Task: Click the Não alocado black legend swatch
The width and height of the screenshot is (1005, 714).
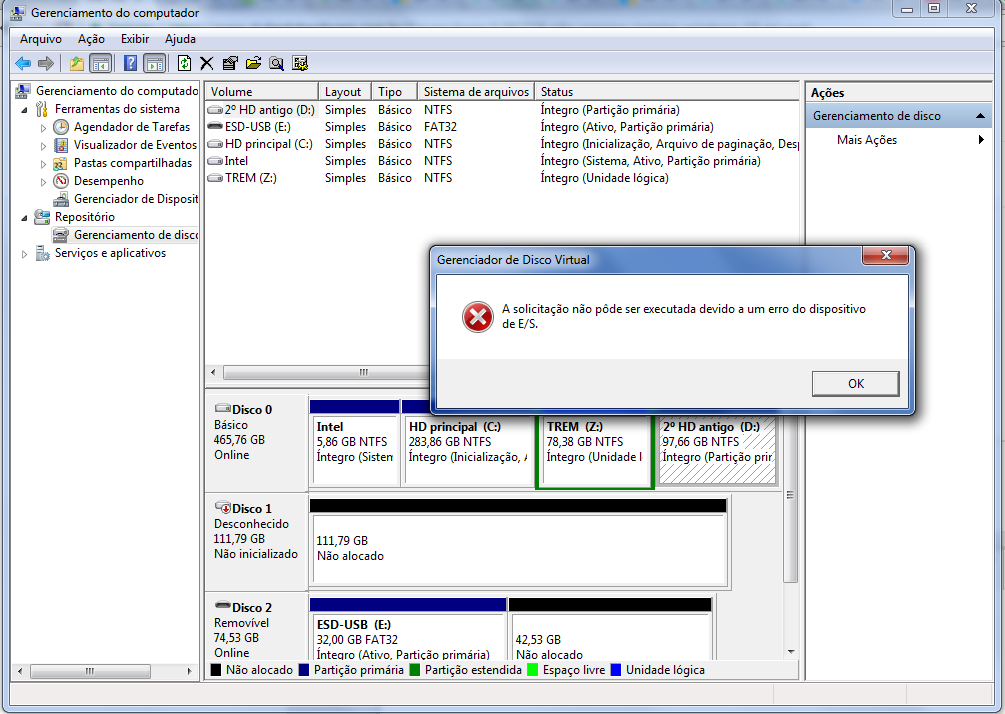Action: point(216,670)
